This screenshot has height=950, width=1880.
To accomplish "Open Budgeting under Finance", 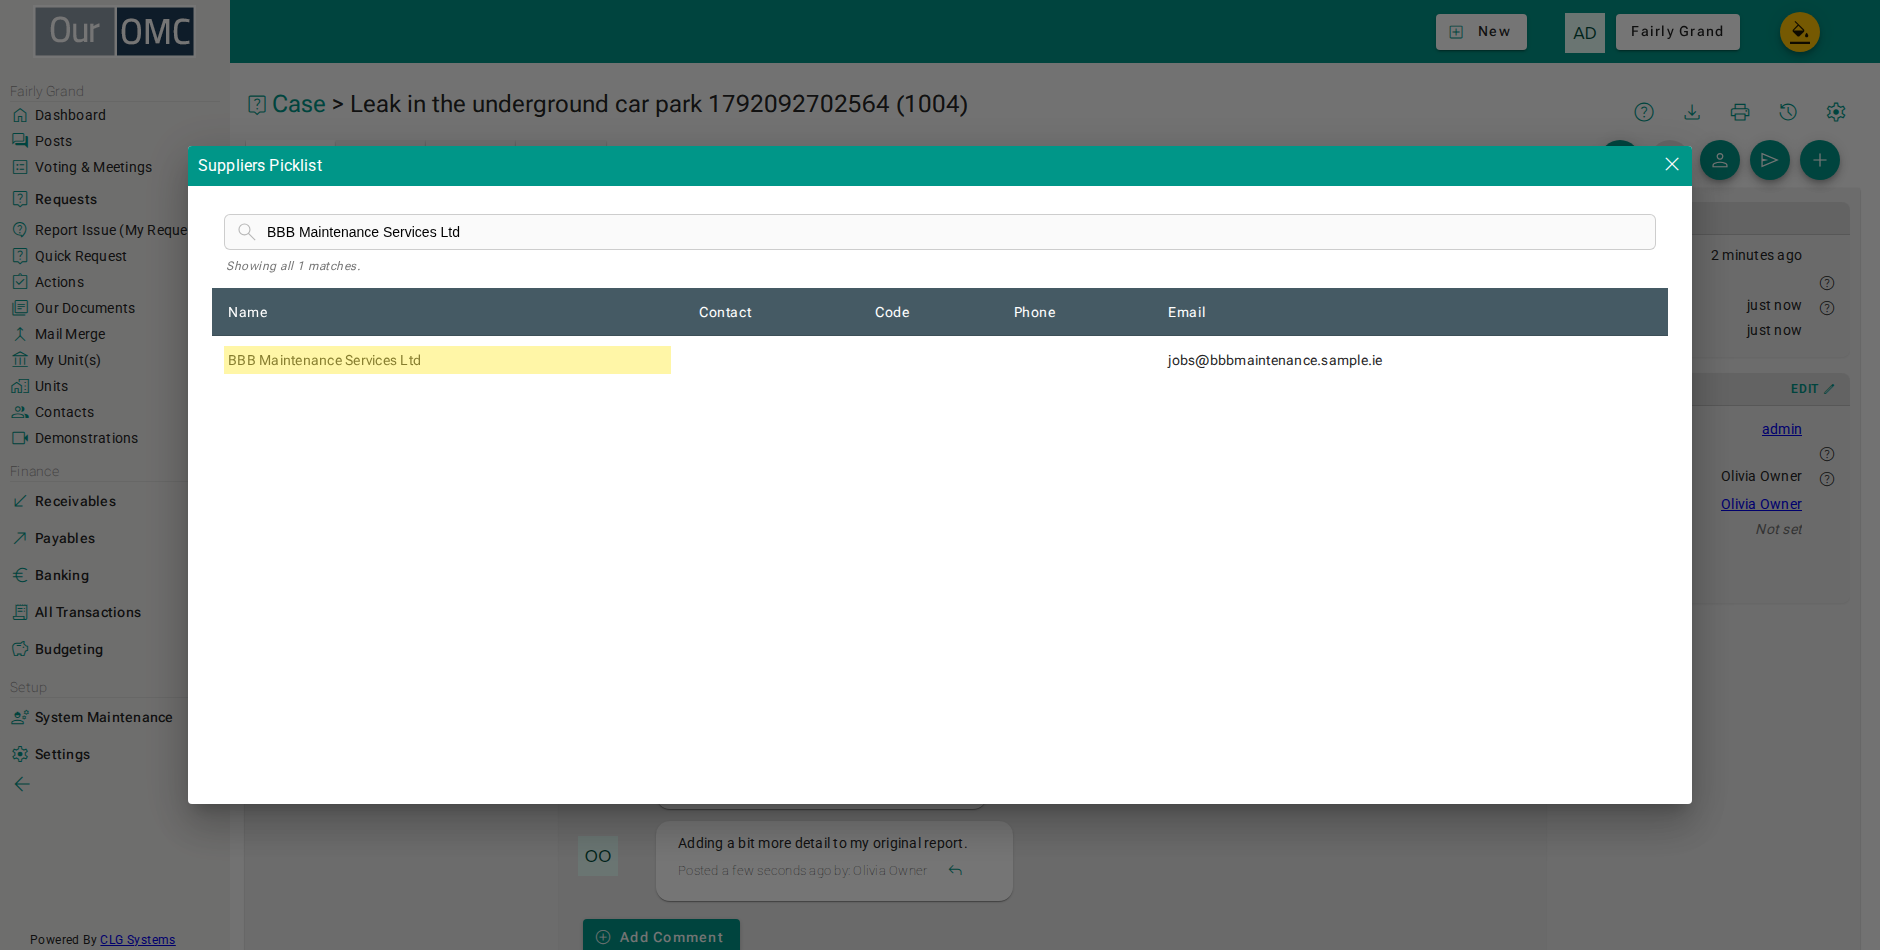I will click(x=68, y=649).
